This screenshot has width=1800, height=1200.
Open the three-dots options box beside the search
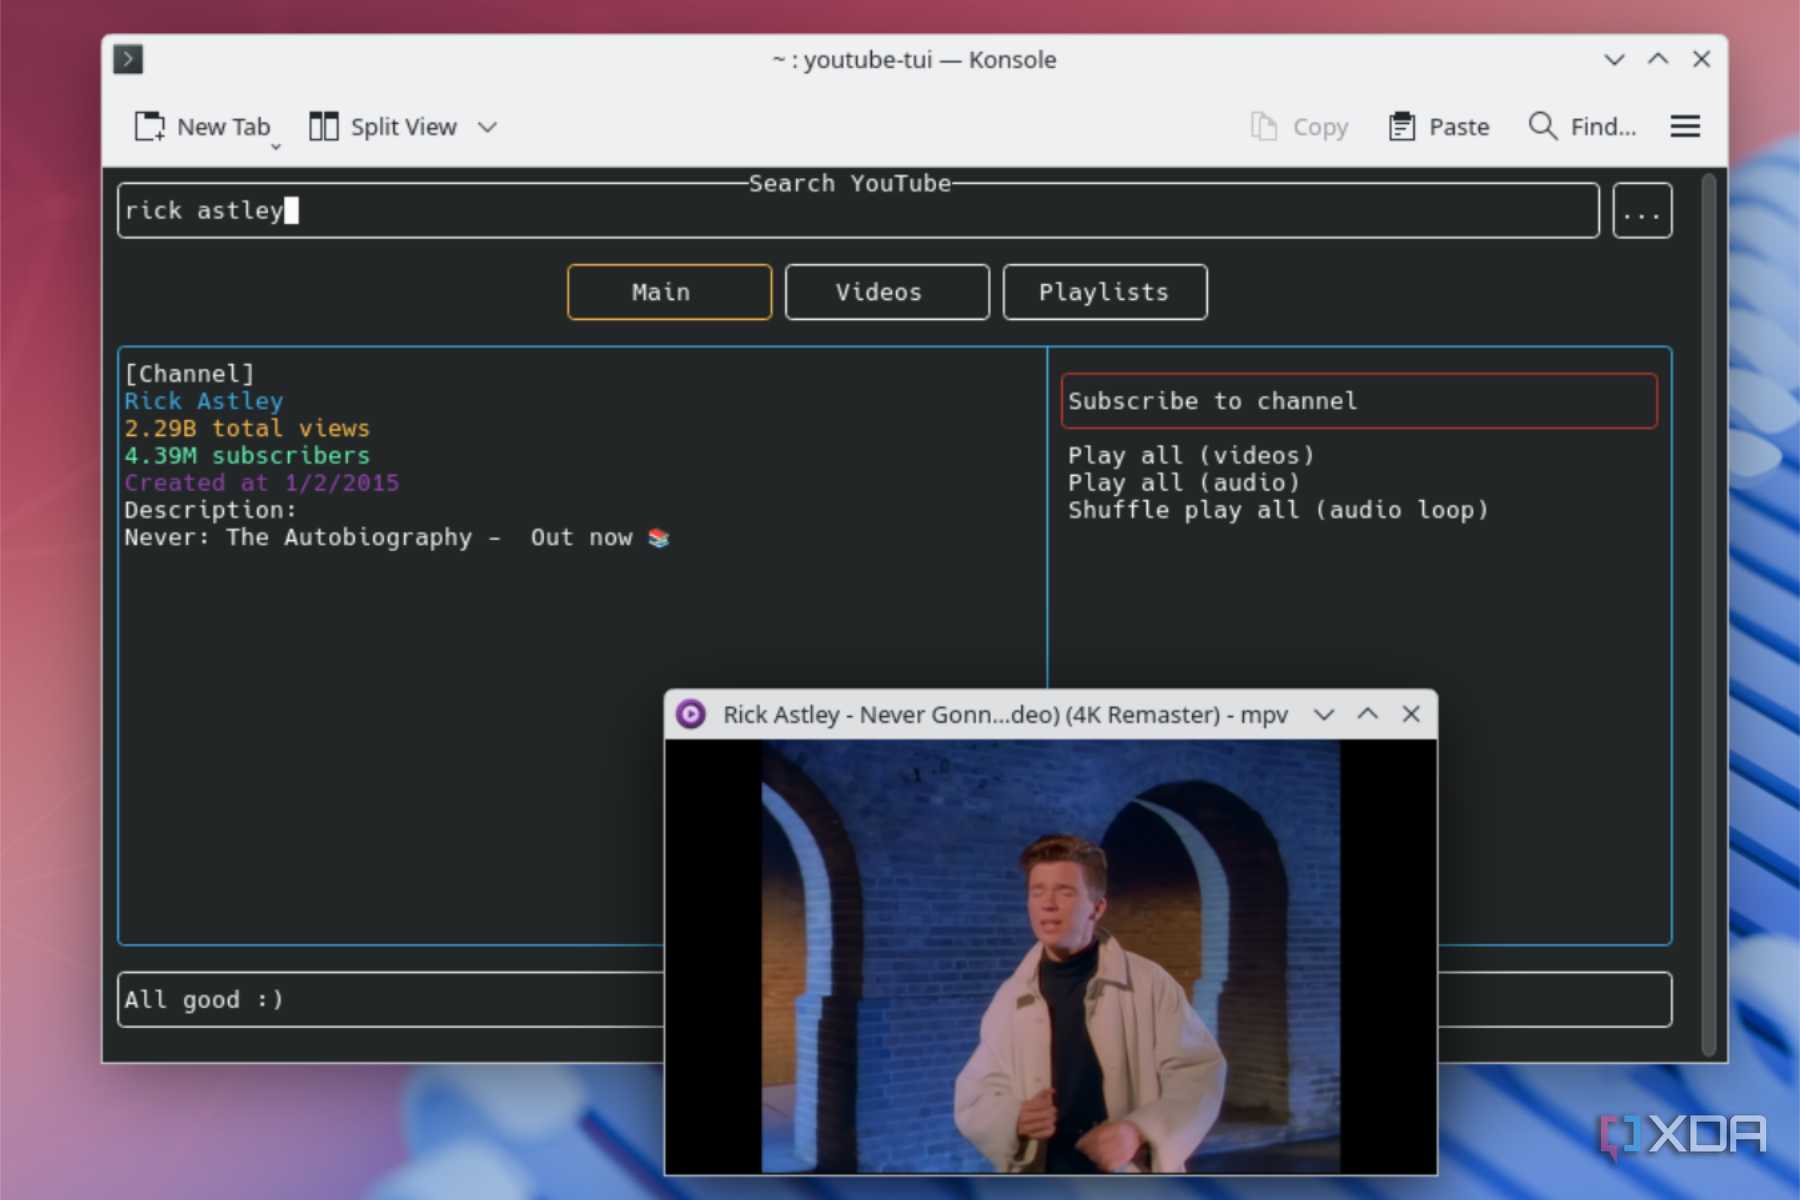(1642, 210)
